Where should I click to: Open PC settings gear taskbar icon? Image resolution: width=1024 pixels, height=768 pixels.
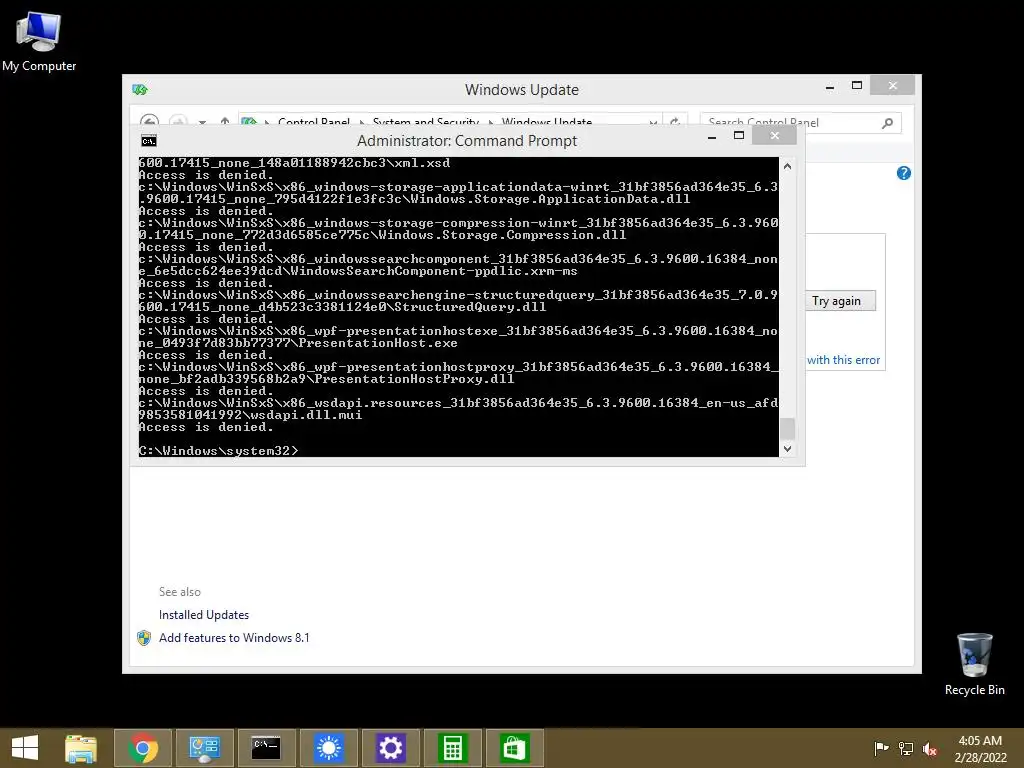coord(391,748)
